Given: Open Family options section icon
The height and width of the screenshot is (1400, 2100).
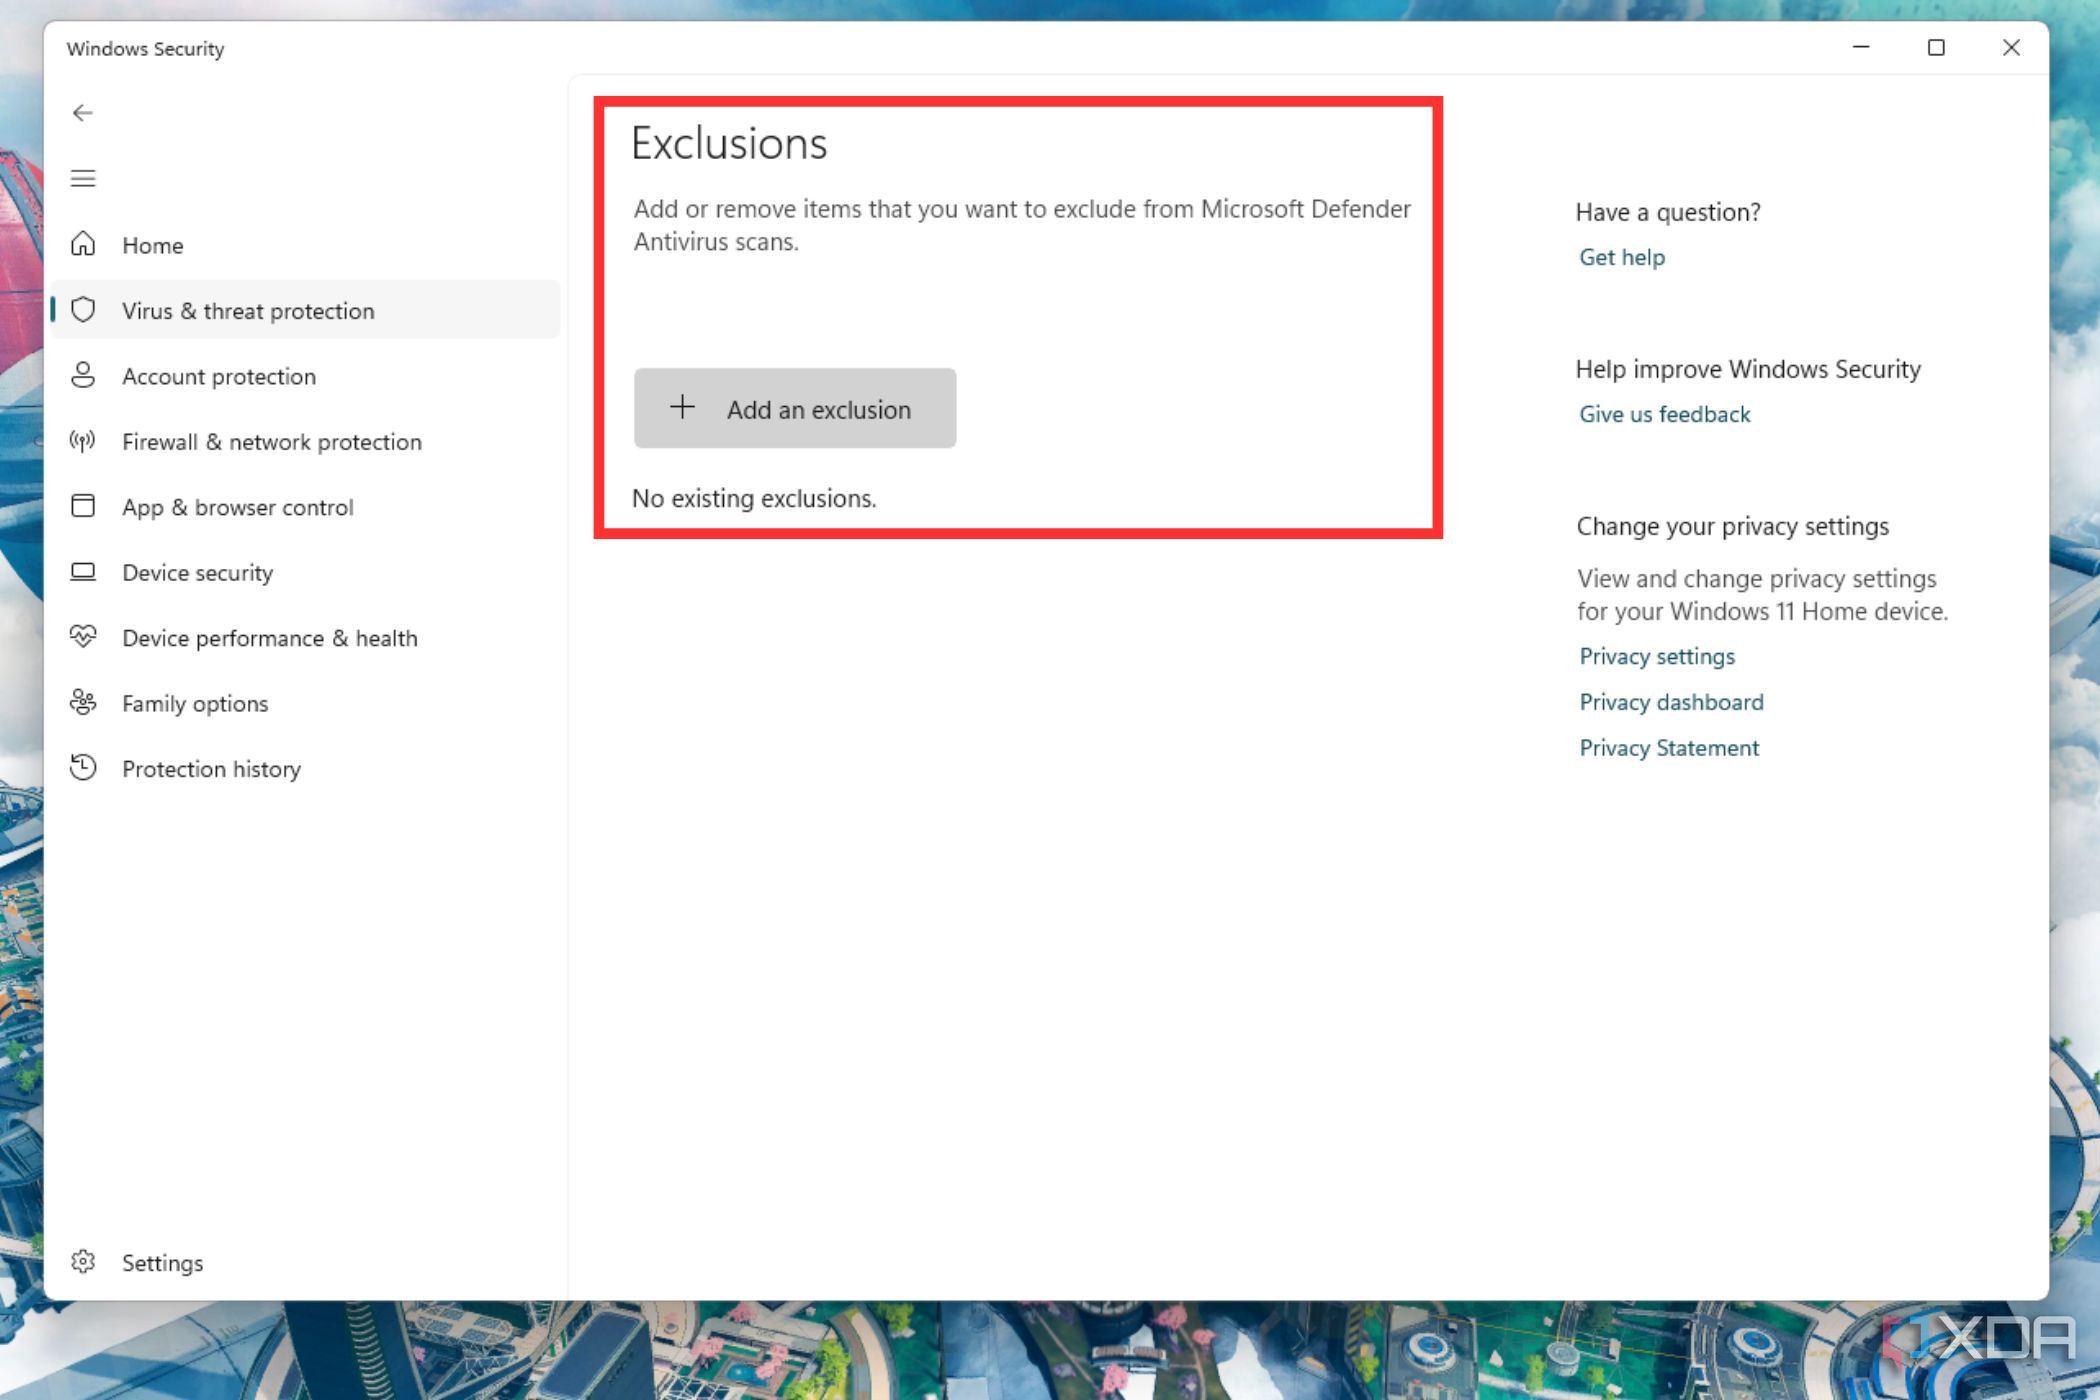Looking at the screenshot, I should pos(83,702).
